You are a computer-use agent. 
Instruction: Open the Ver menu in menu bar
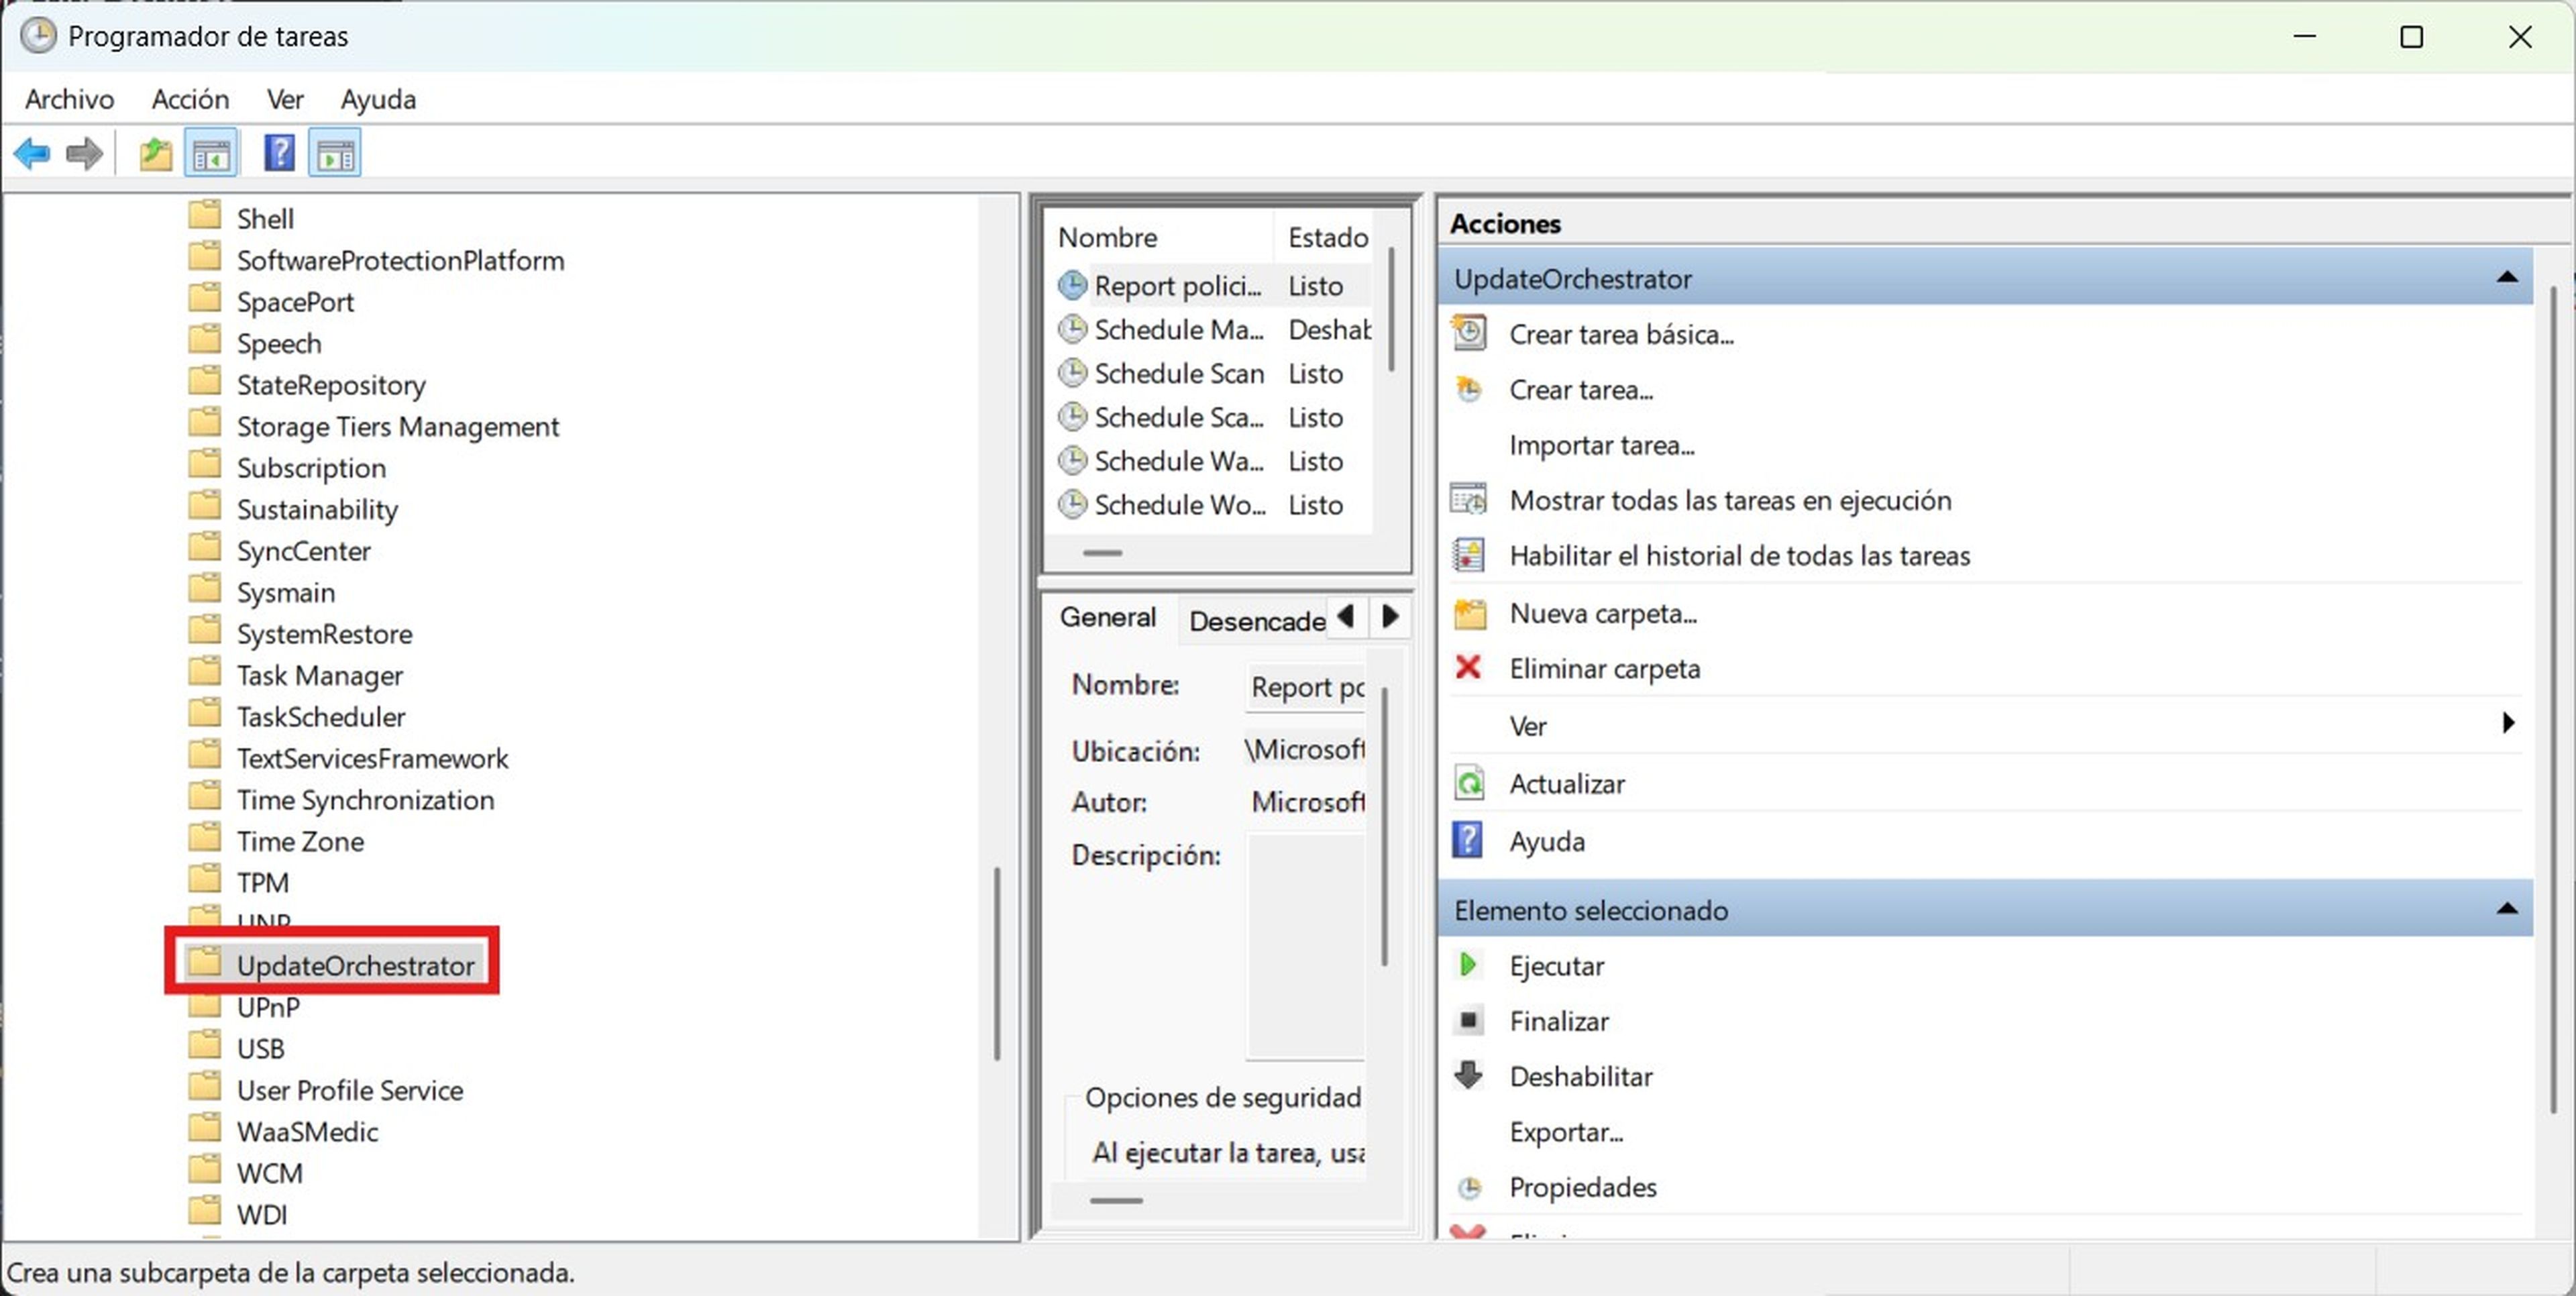point(285,99)
